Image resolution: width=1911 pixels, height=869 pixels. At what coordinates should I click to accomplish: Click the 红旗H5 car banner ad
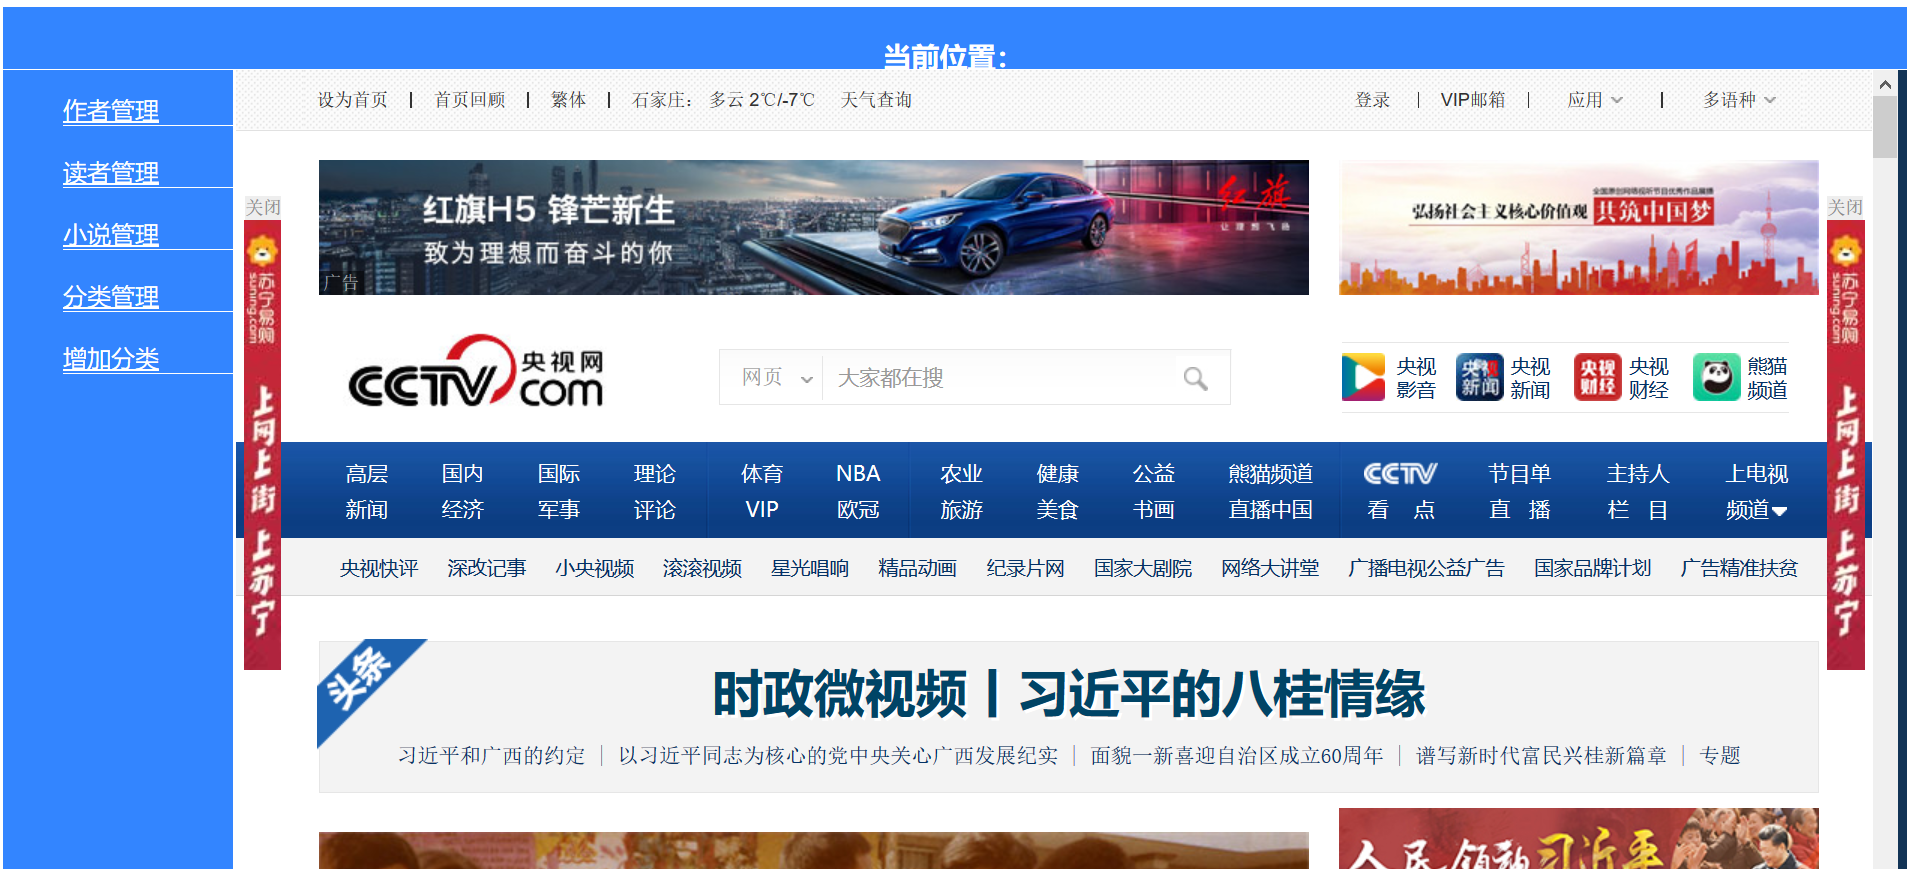(x=813, y=227)
